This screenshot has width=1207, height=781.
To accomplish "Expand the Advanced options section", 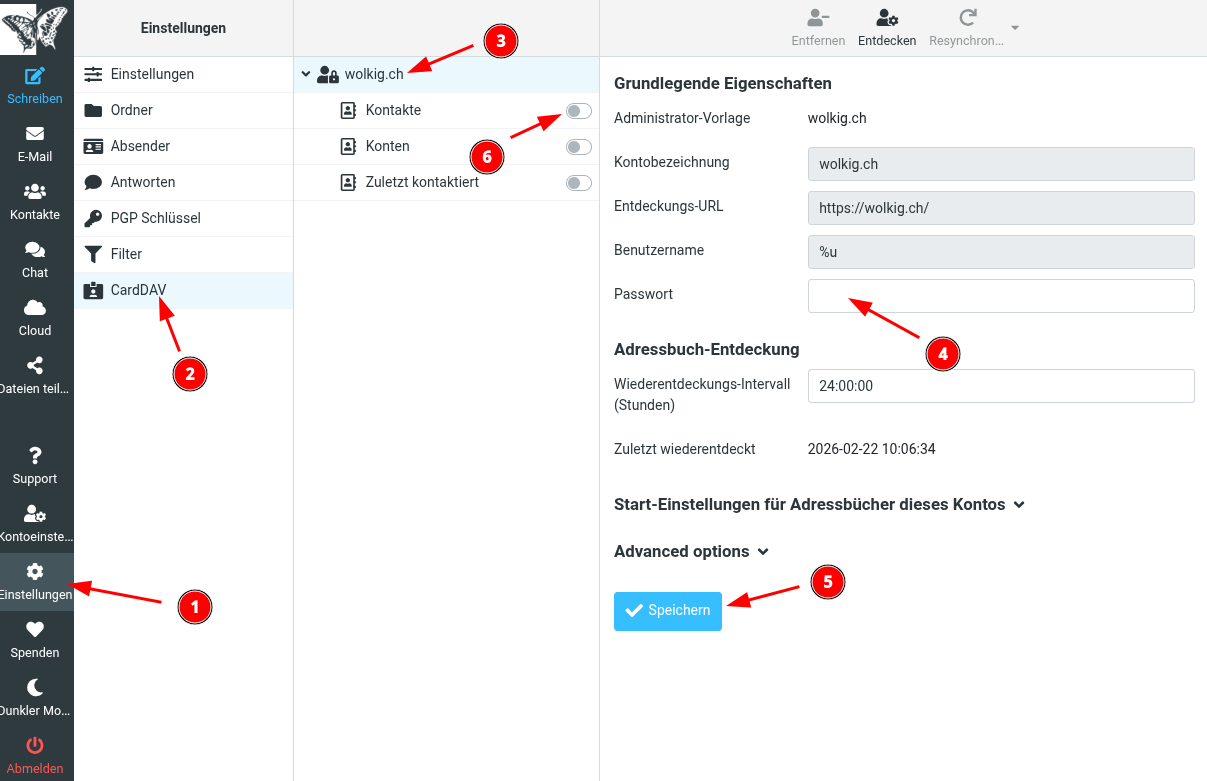I will [763, 552].
